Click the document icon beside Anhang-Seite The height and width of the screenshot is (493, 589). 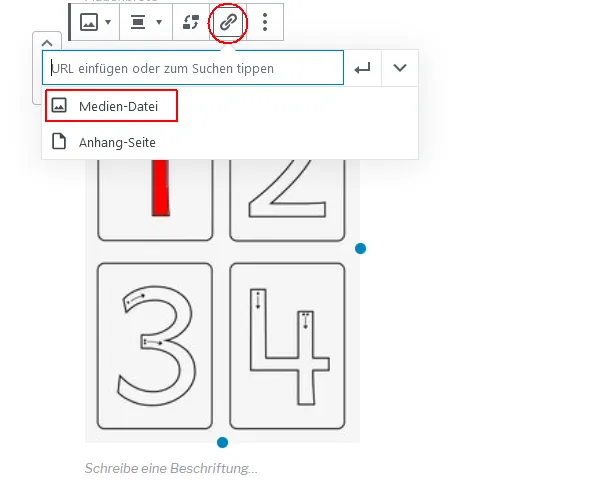coord(59,142)
